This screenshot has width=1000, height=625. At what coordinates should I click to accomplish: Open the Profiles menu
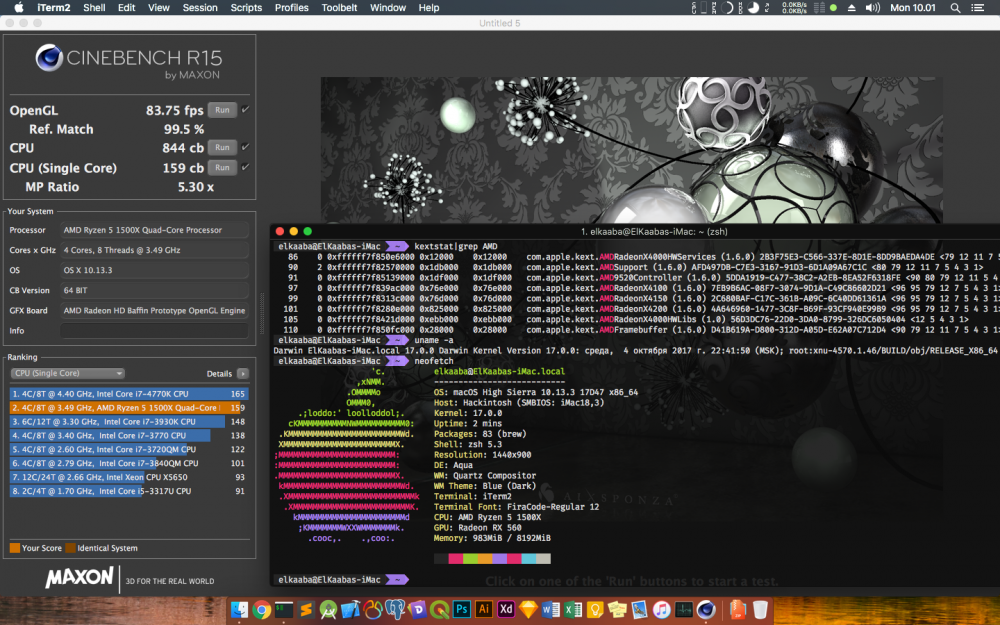click(291, 8)
